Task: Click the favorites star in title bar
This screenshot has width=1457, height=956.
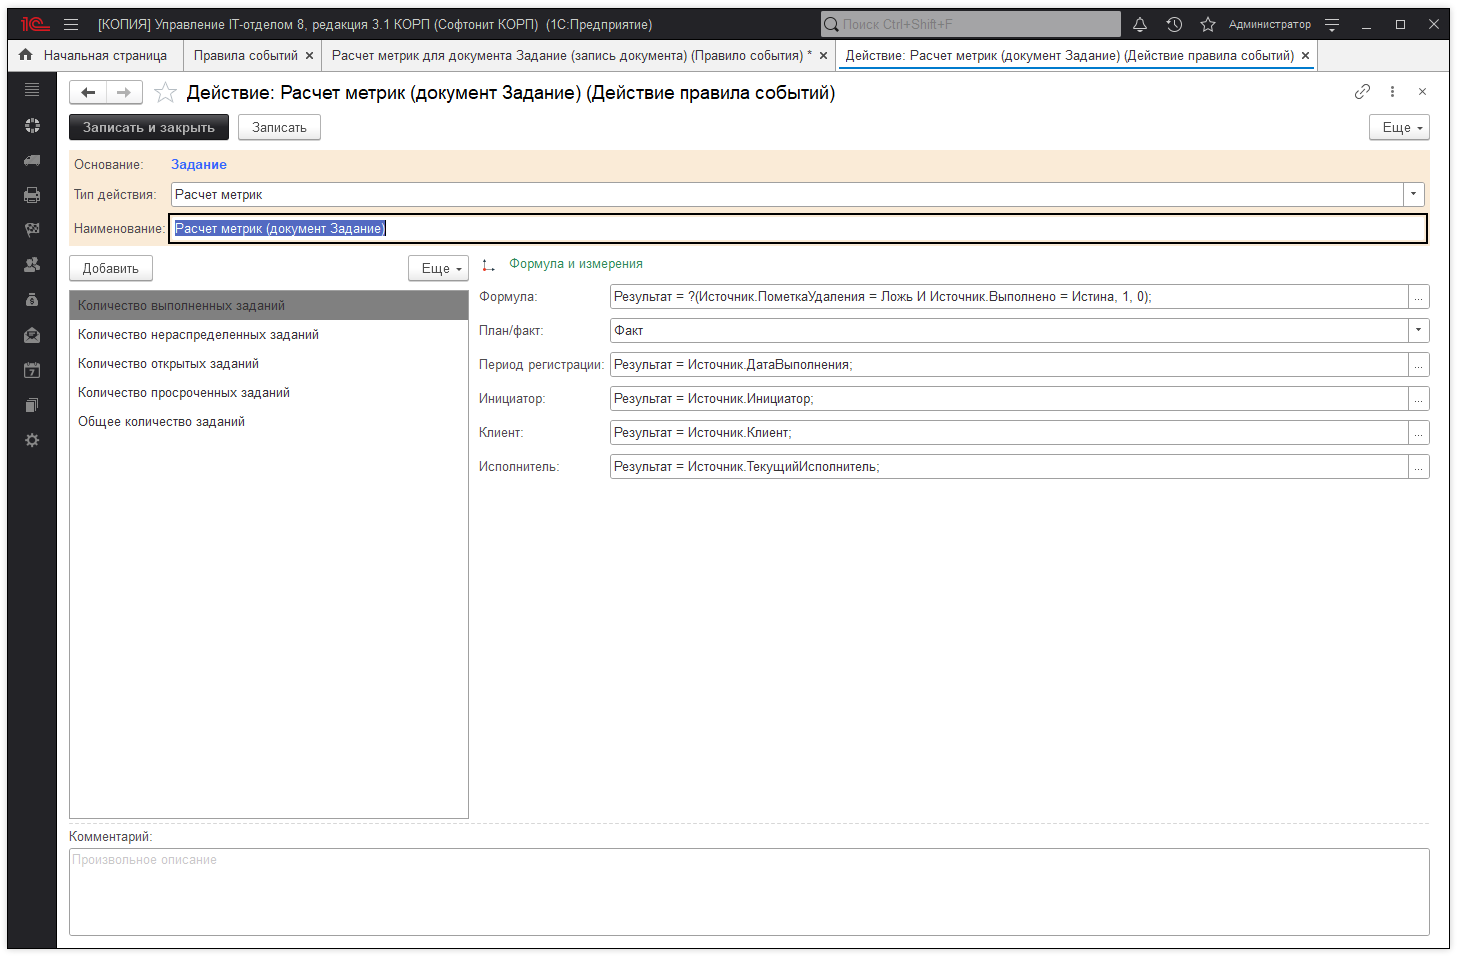Action: click(1208, 24)
